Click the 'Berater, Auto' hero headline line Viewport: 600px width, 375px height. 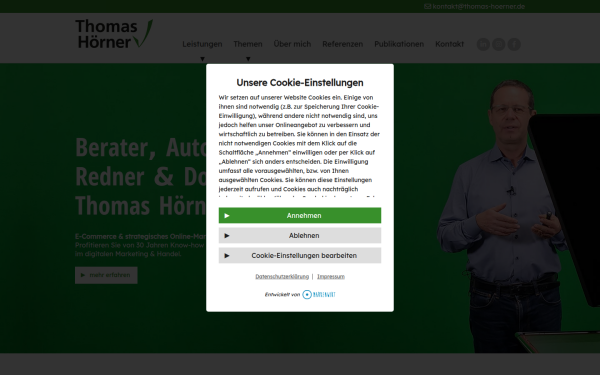tap(141, 147)
